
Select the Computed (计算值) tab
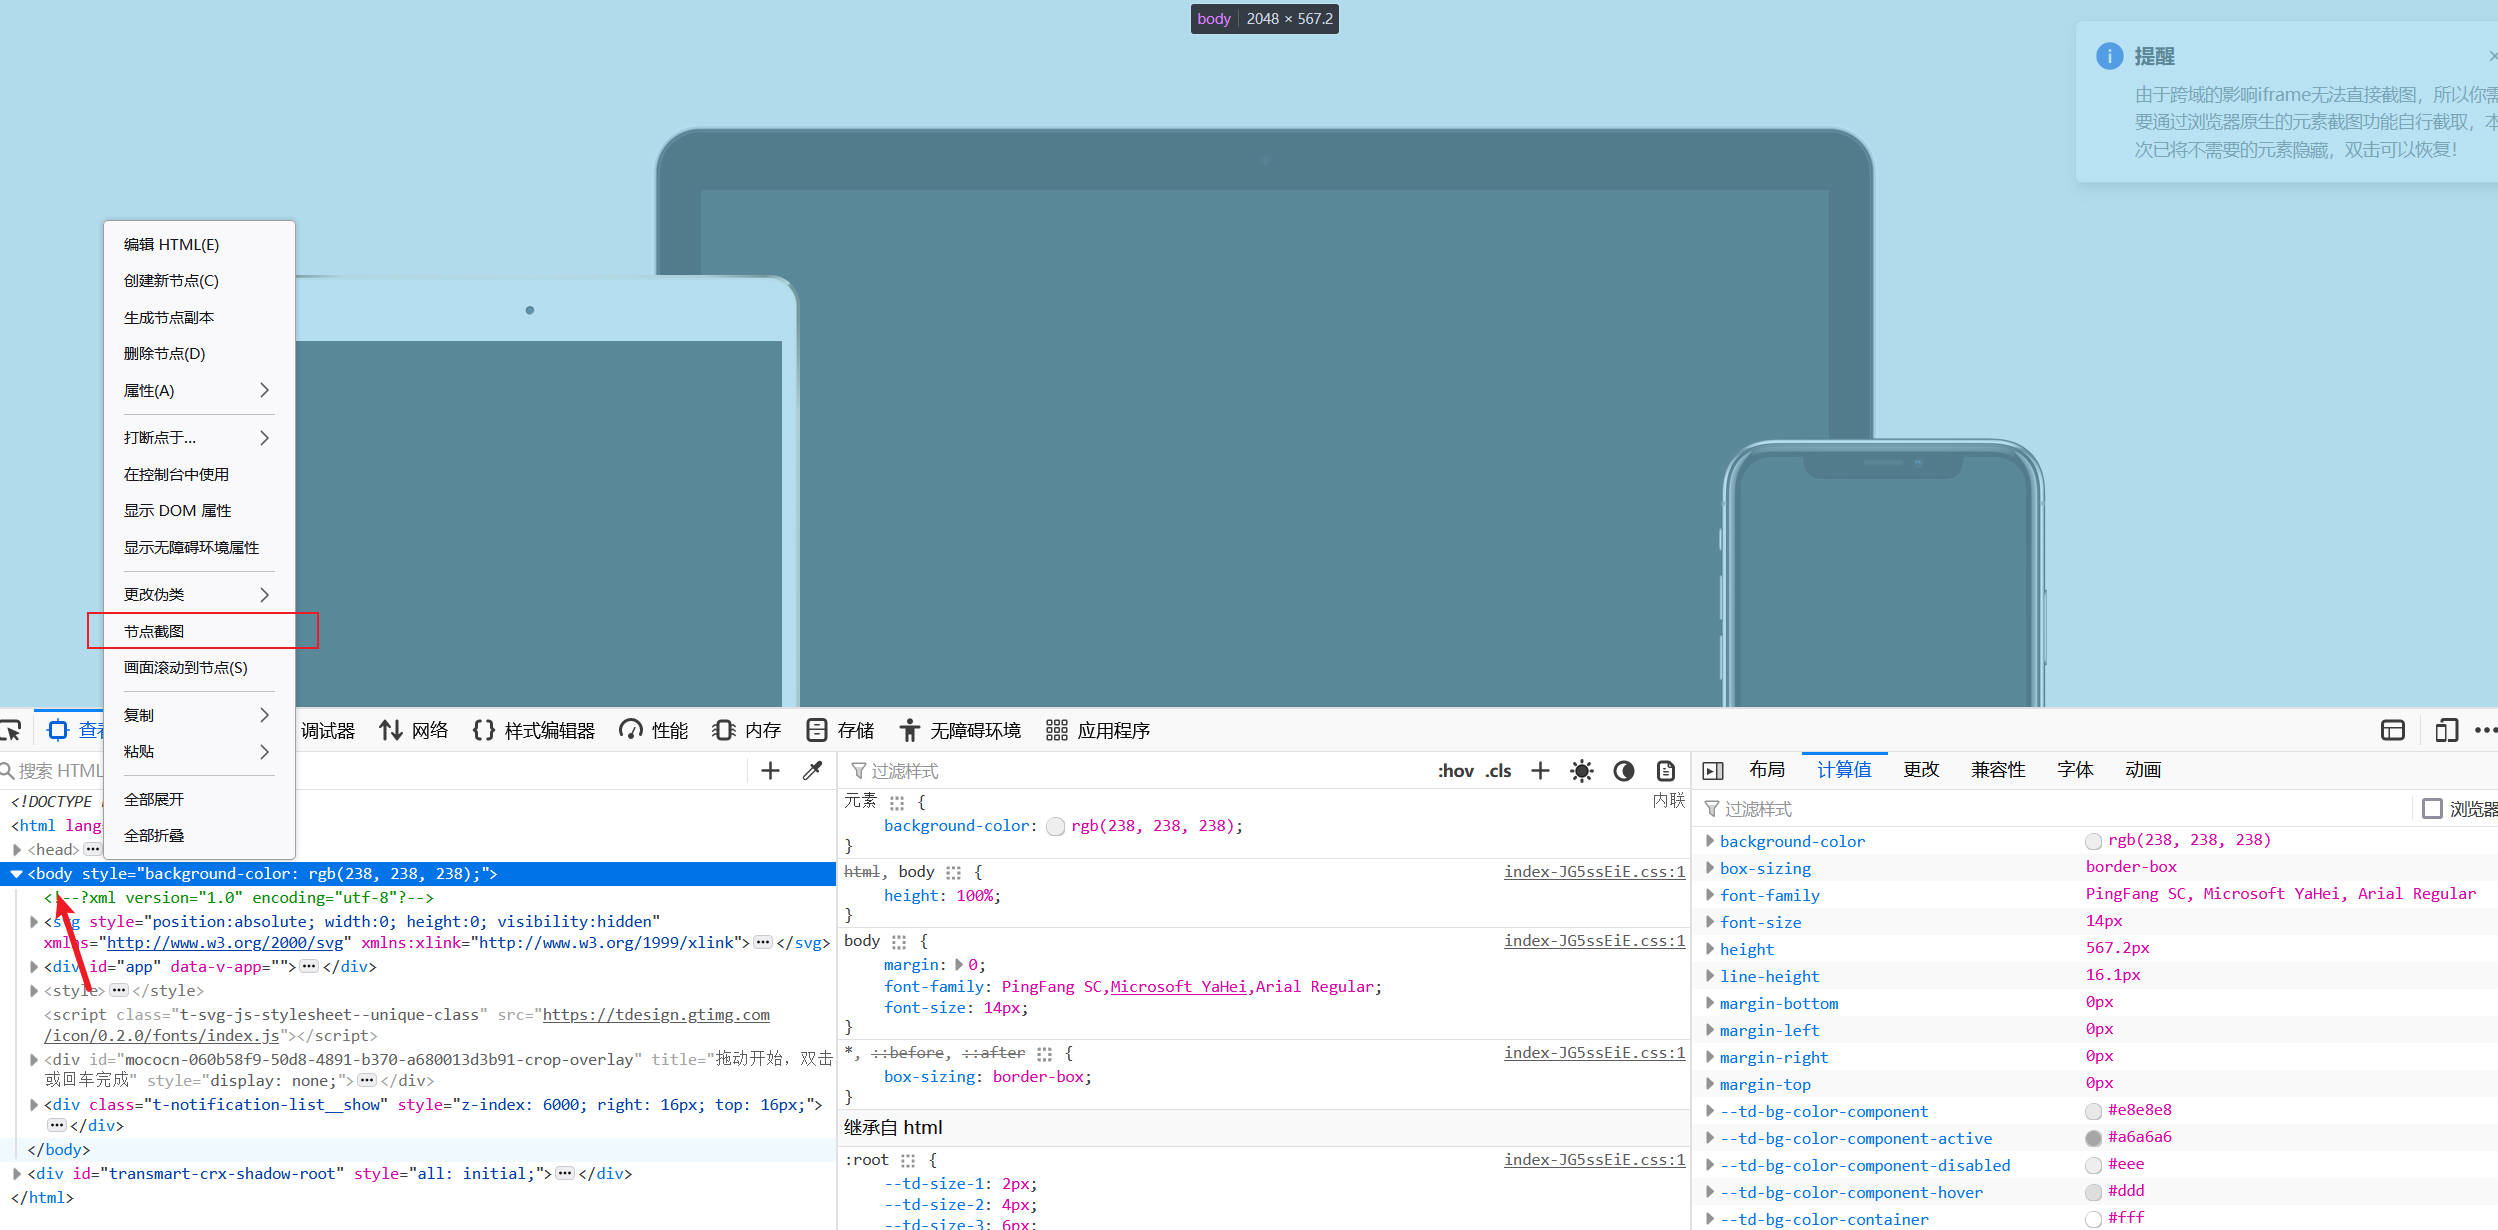point(1844,770)
